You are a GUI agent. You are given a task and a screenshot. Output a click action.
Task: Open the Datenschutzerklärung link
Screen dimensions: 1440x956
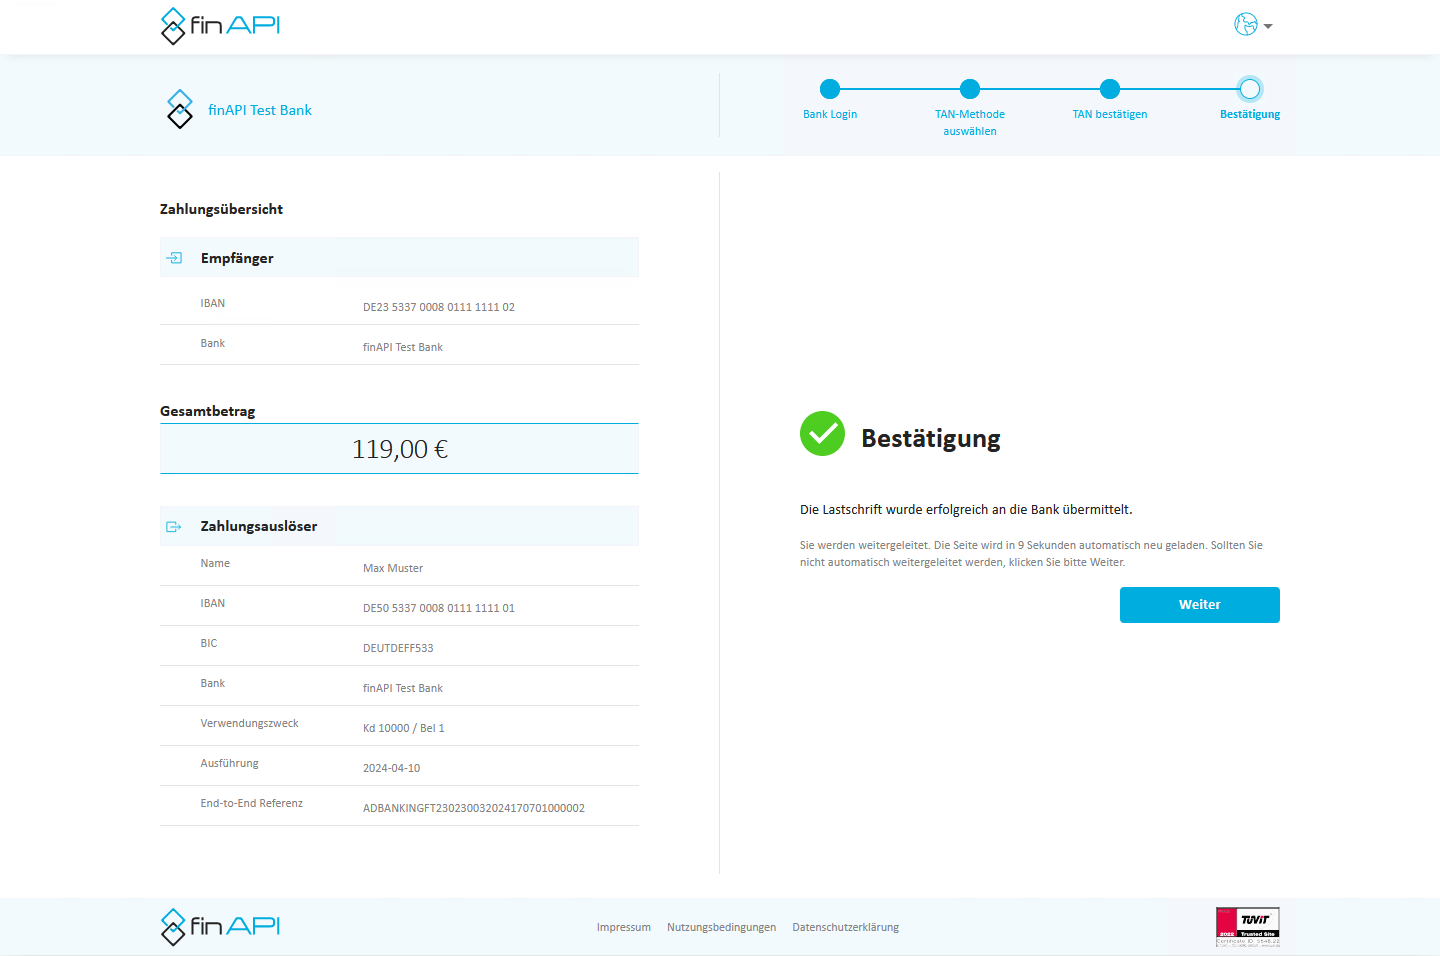[x=846, y=927]
